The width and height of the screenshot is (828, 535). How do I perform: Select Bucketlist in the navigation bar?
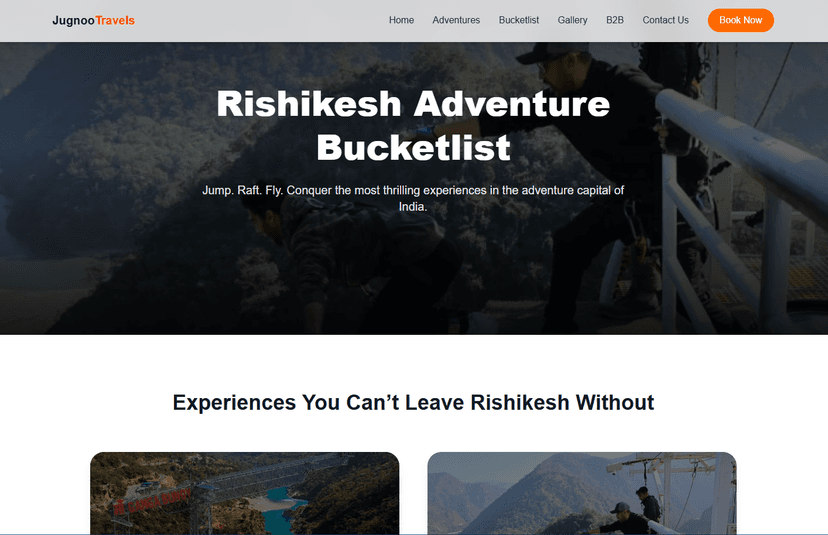[x=519, y=20]
